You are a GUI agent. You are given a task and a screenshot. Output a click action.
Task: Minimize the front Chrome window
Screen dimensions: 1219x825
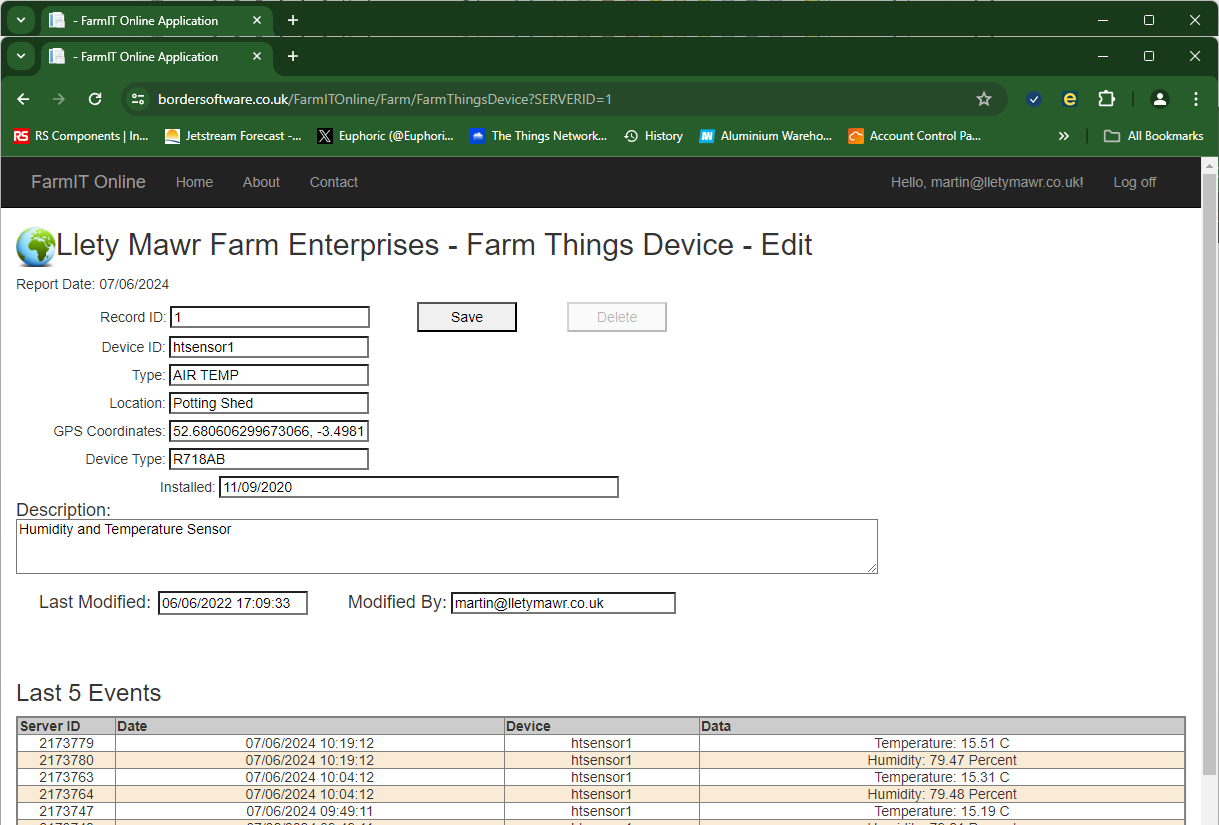(x=1103, y=56)
